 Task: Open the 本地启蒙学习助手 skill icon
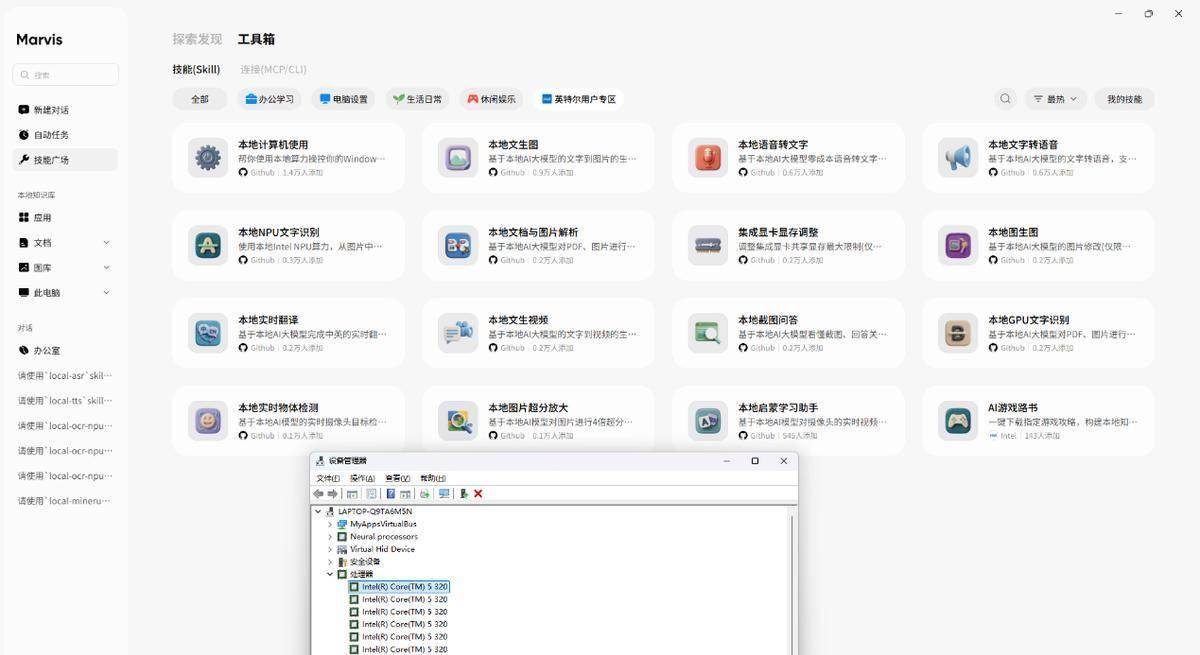click(x=708, y=421)
